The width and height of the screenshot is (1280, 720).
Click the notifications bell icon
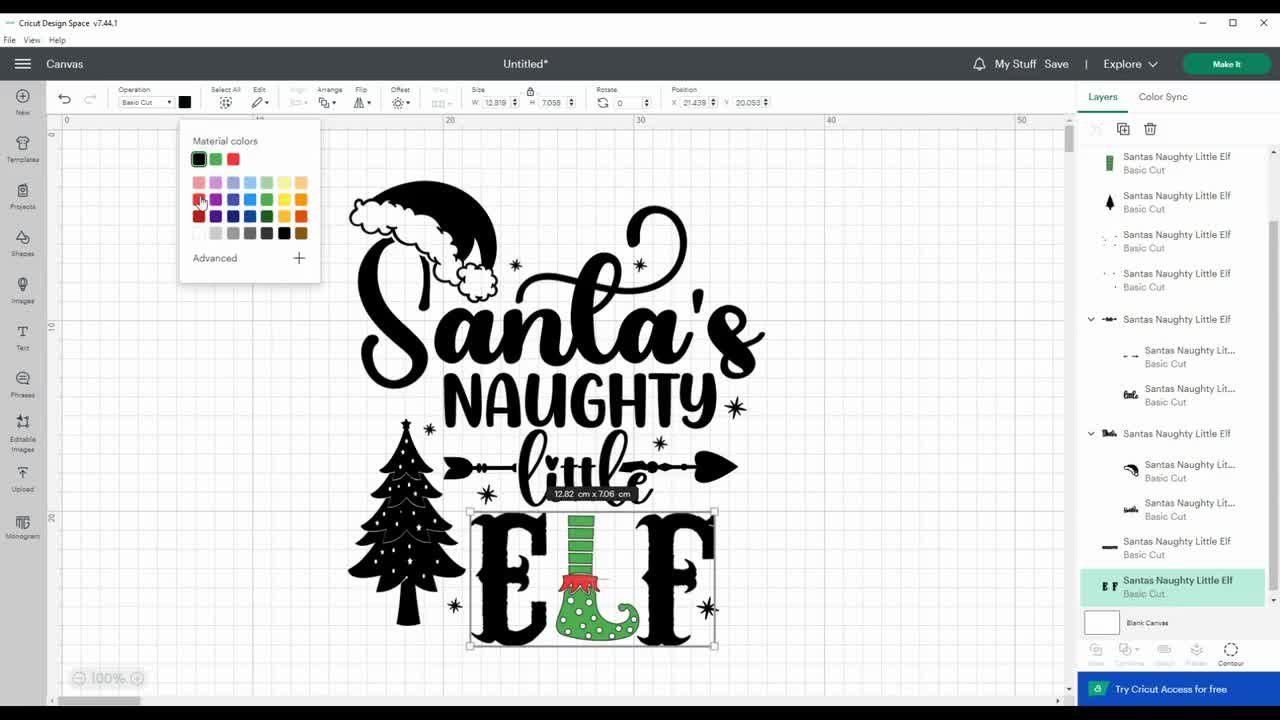(x=979, y=64)
